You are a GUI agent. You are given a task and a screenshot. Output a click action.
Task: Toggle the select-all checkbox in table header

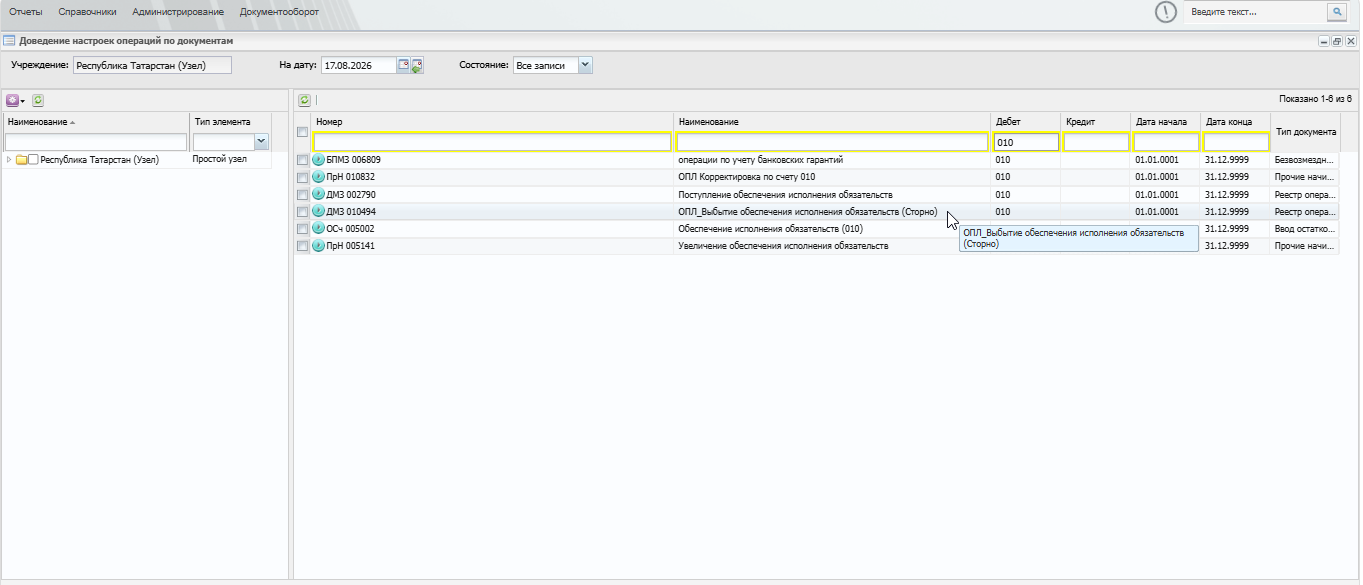(x=302, y=132)
